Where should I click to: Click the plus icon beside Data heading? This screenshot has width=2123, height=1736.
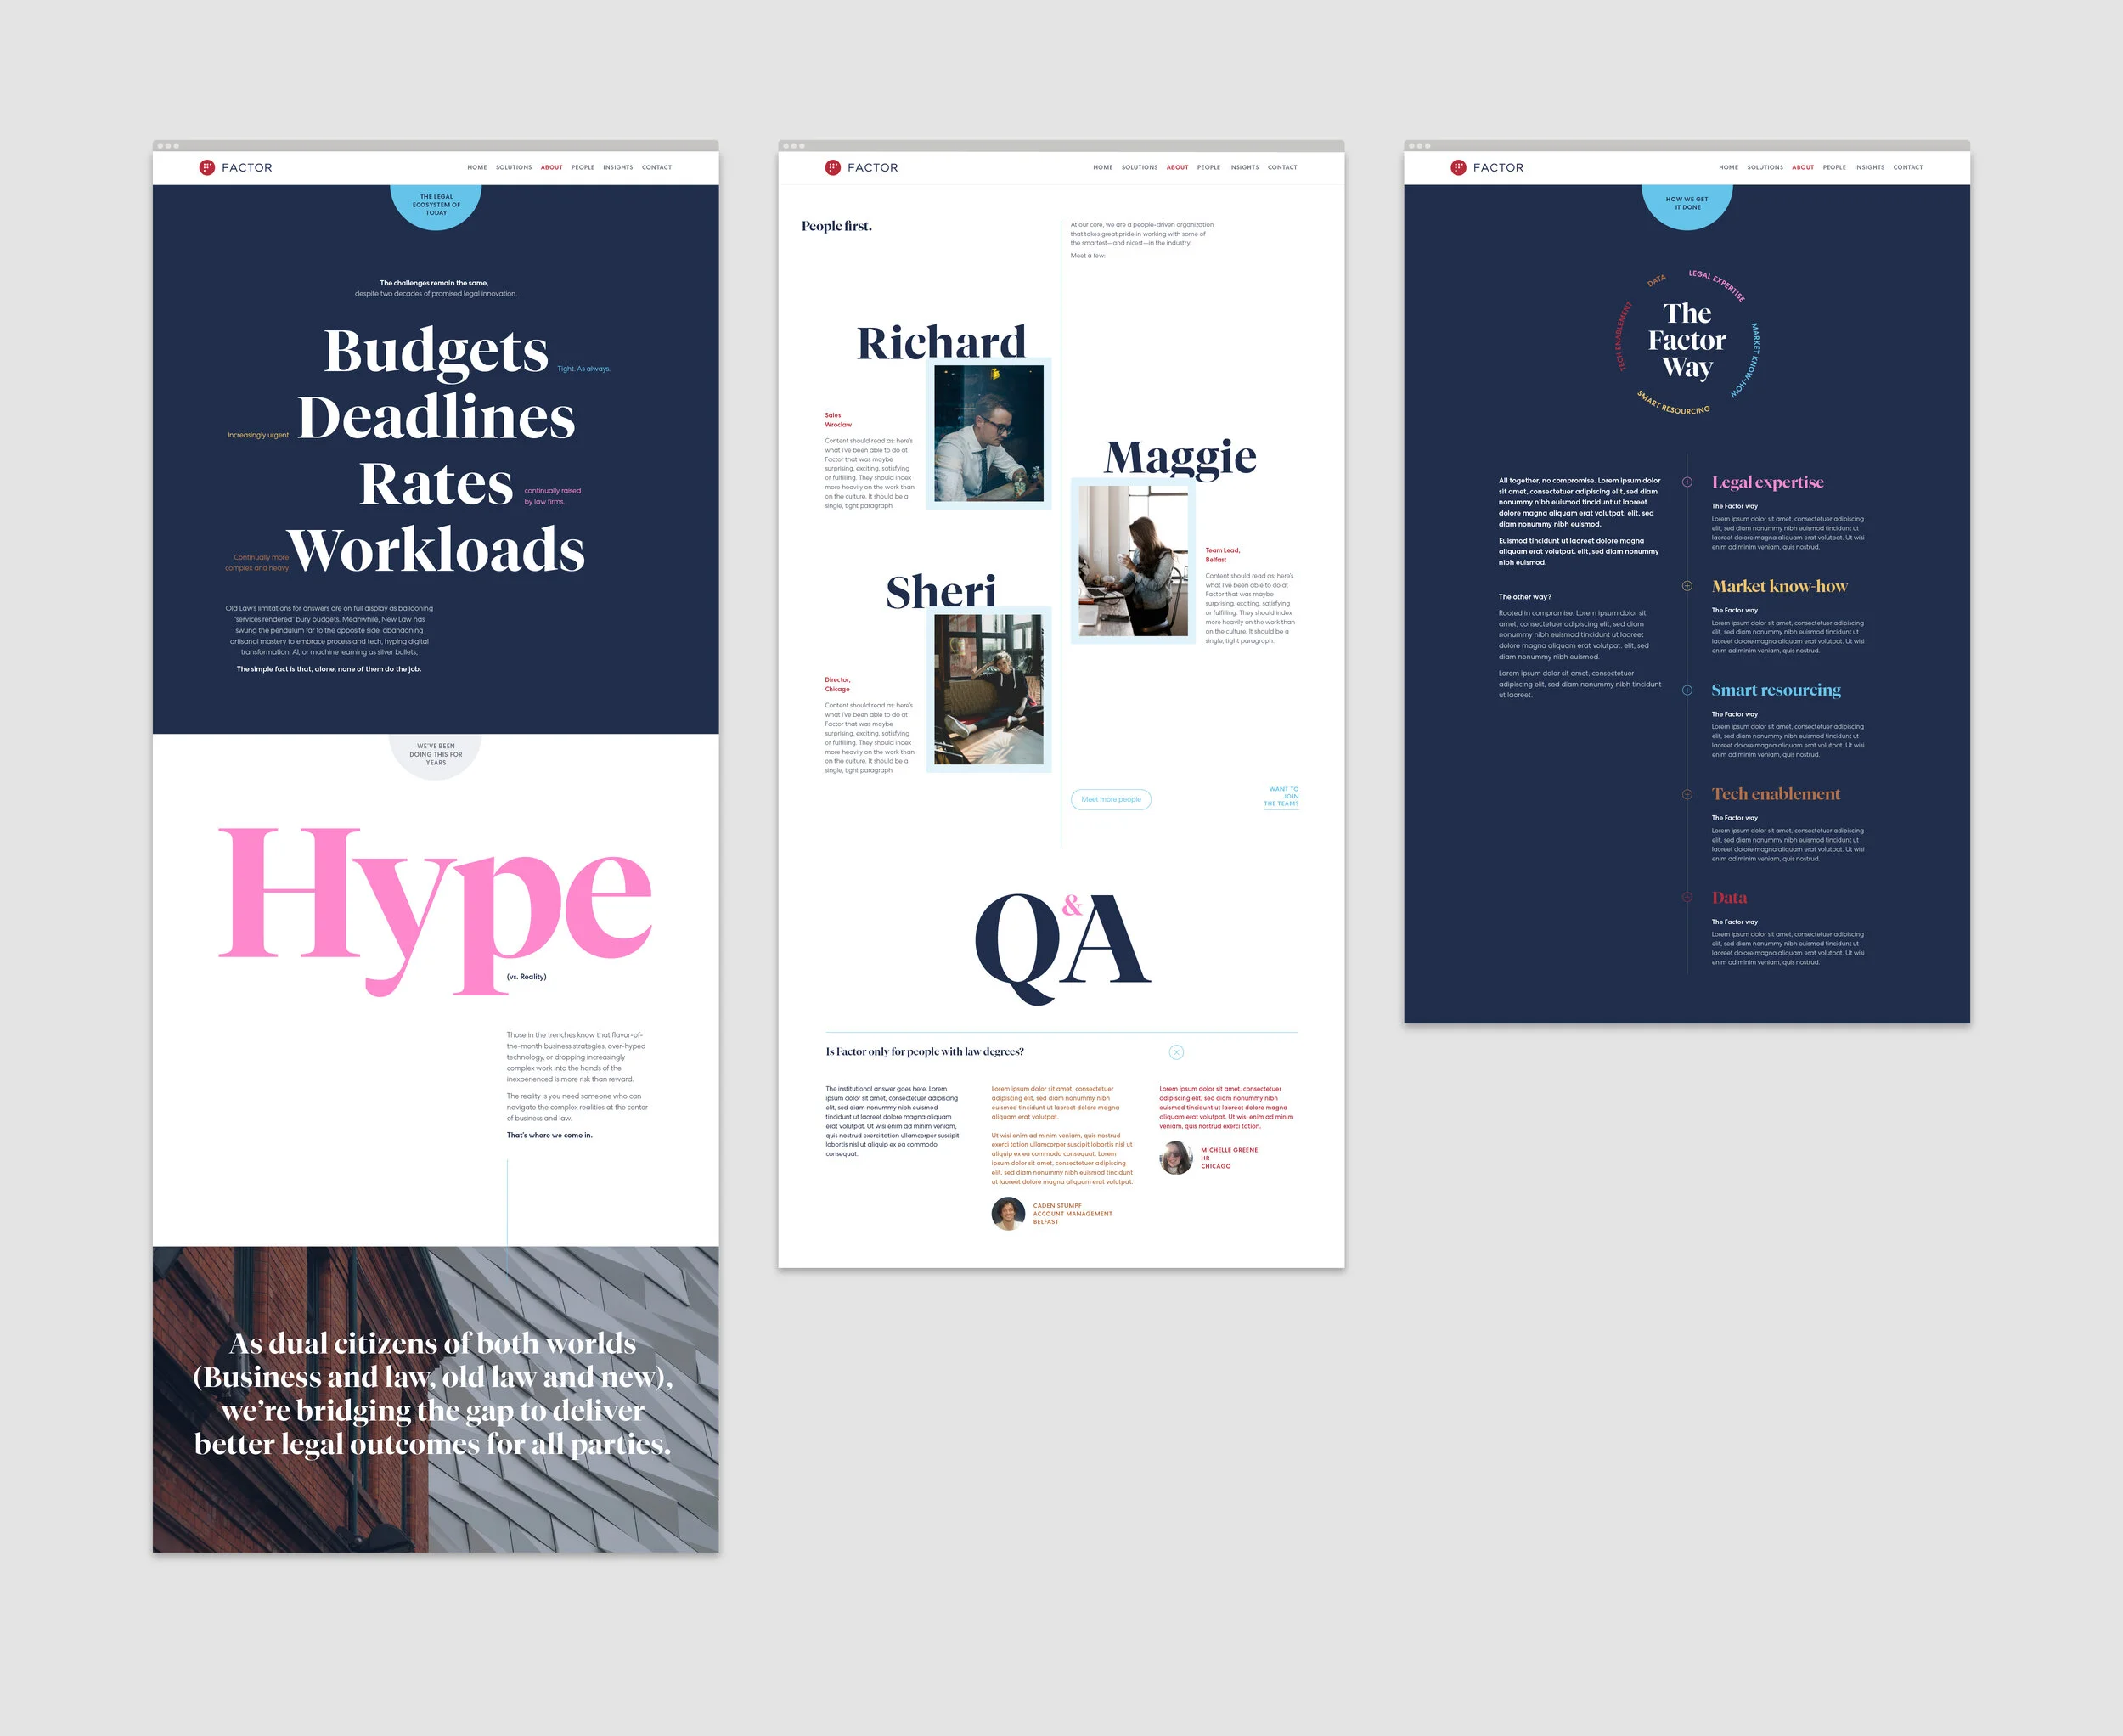[x=1687, y=898]
